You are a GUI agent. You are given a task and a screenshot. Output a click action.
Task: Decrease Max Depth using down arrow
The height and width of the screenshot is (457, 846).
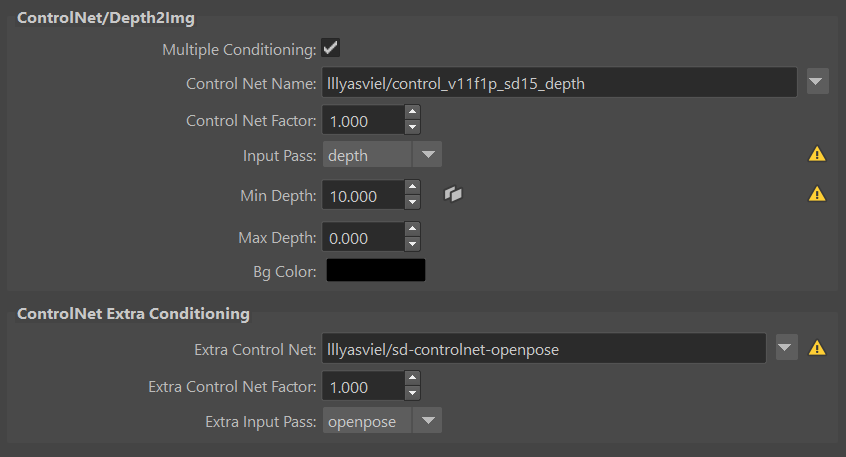[412, 244]
